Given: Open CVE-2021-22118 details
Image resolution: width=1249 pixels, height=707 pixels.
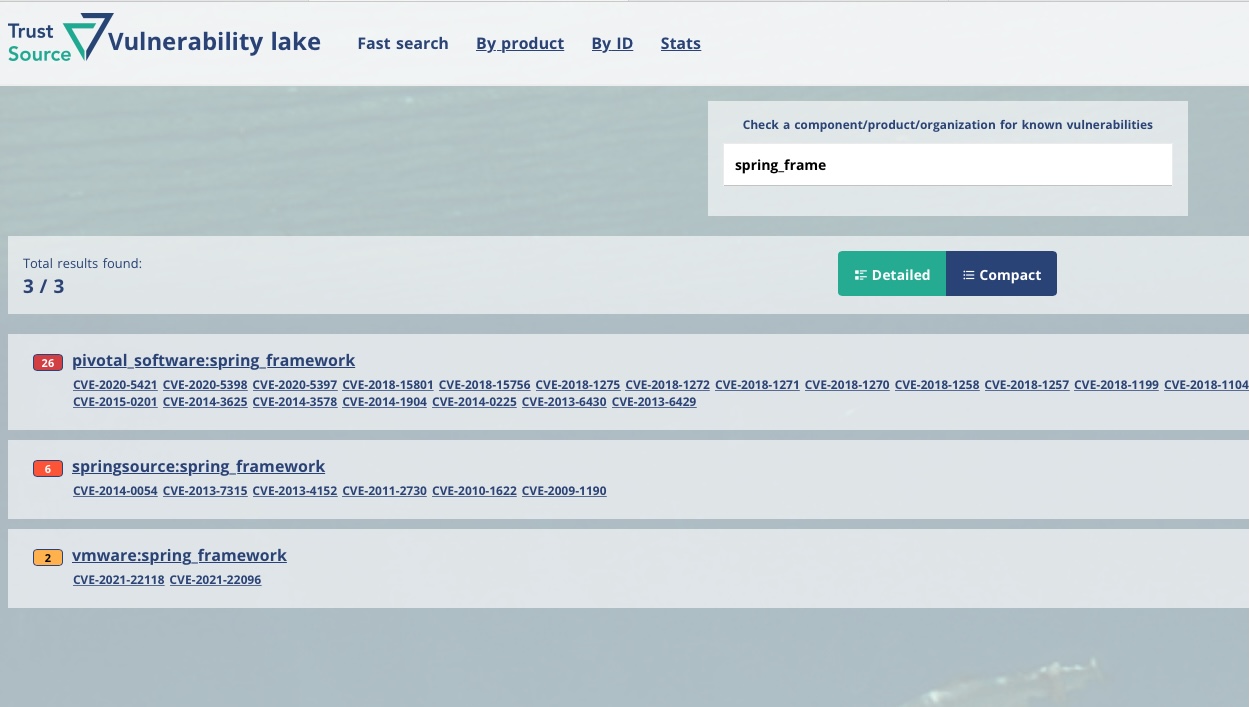Looking at the screenshot, I should (x=119, y=580).
